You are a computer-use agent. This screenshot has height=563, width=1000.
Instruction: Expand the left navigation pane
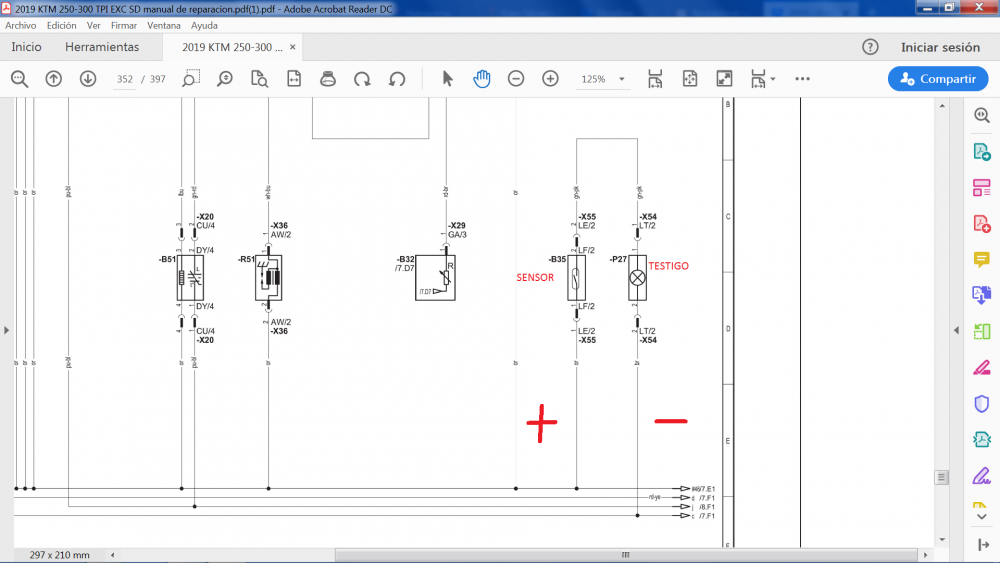(x=6, y=329)
